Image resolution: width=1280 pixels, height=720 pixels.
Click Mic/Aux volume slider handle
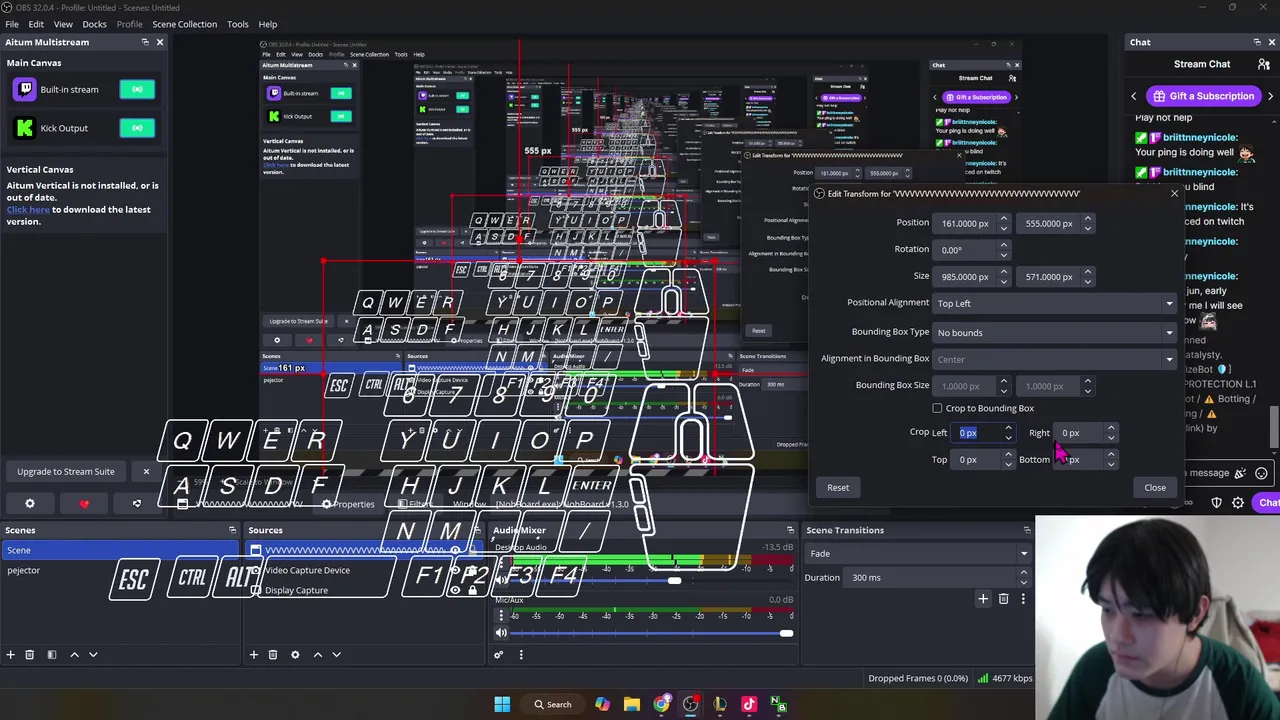tap(786, 633)
